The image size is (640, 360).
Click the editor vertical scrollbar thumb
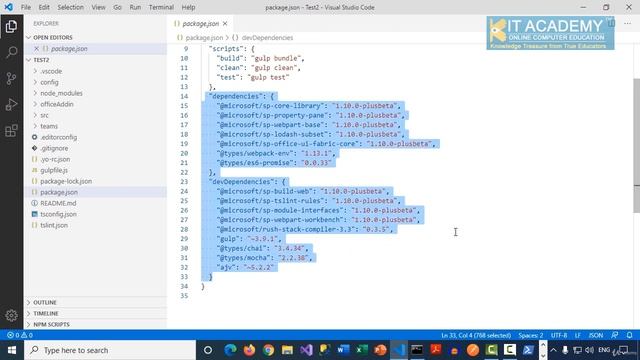(636, 145)
